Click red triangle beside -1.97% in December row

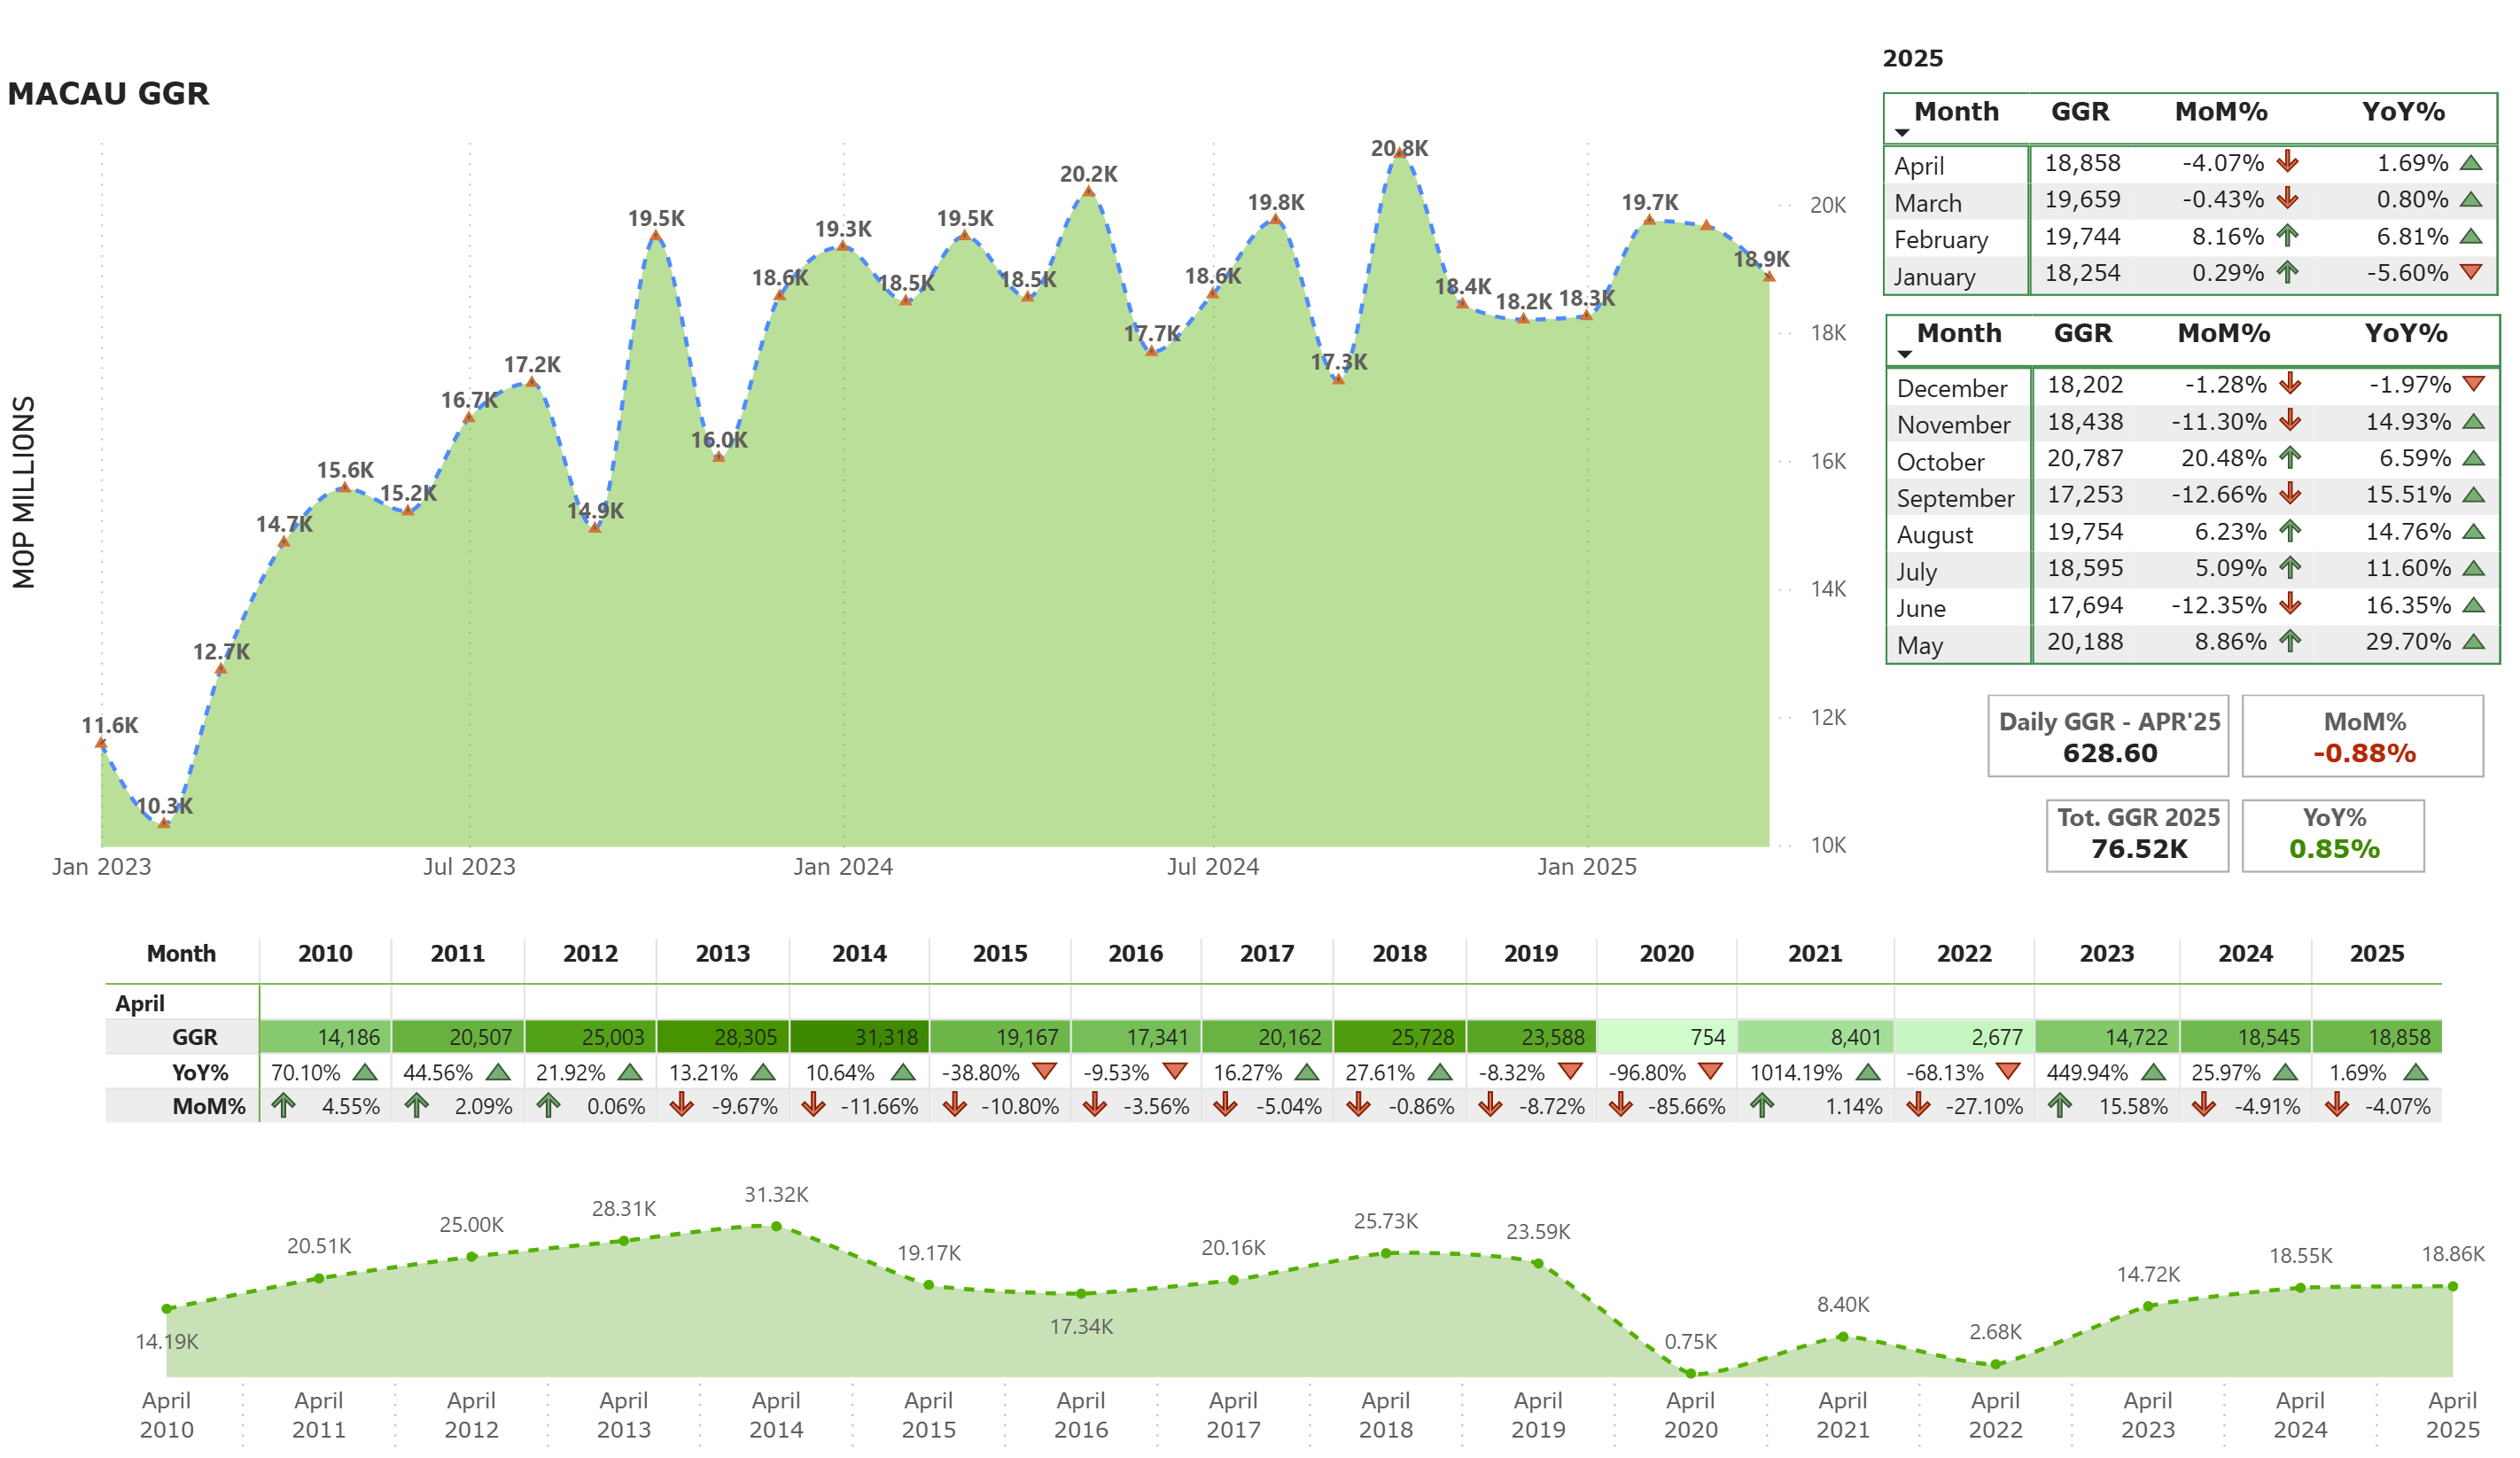point(2474,384)
